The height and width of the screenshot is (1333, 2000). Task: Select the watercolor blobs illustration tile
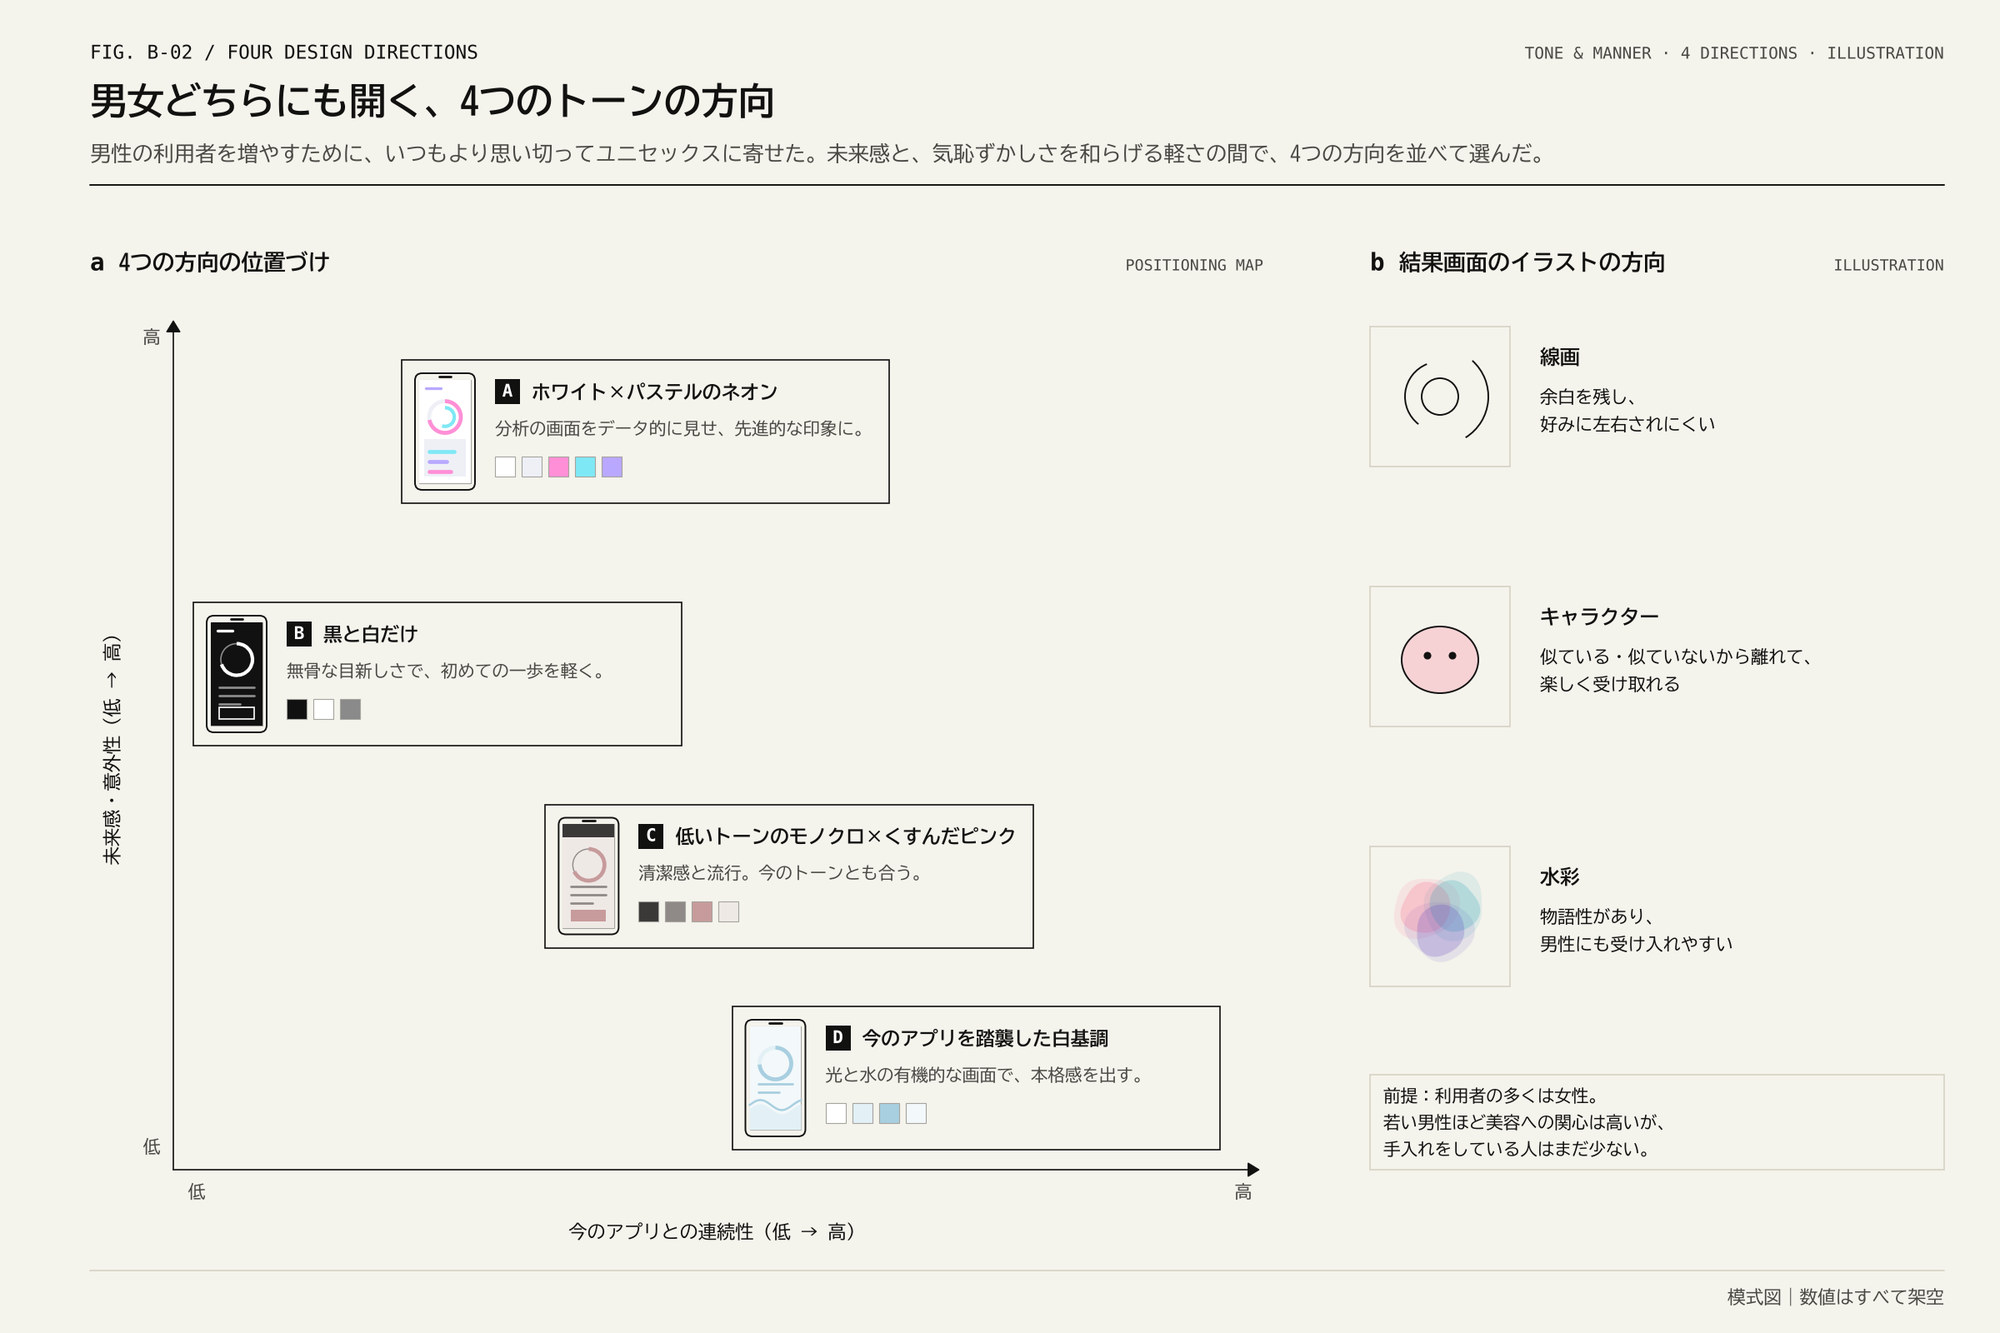coord(1440,916)
